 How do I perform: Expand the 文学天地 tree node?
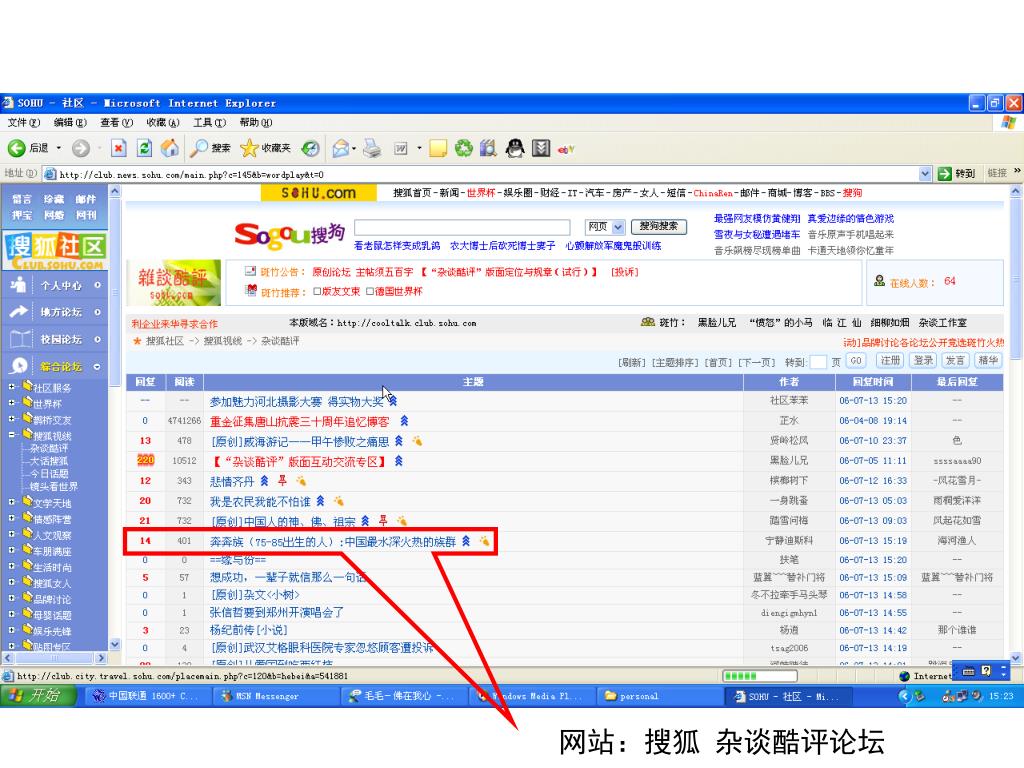coord(11,502)
